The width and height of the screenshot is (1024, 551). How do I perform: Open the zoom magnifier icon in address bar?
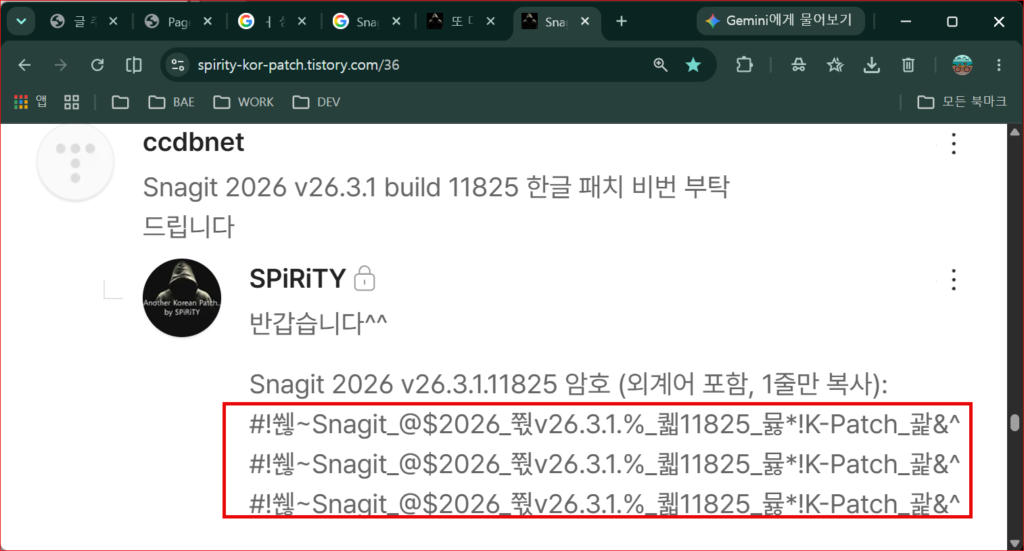pyautogui.click(x=660, y=65)
